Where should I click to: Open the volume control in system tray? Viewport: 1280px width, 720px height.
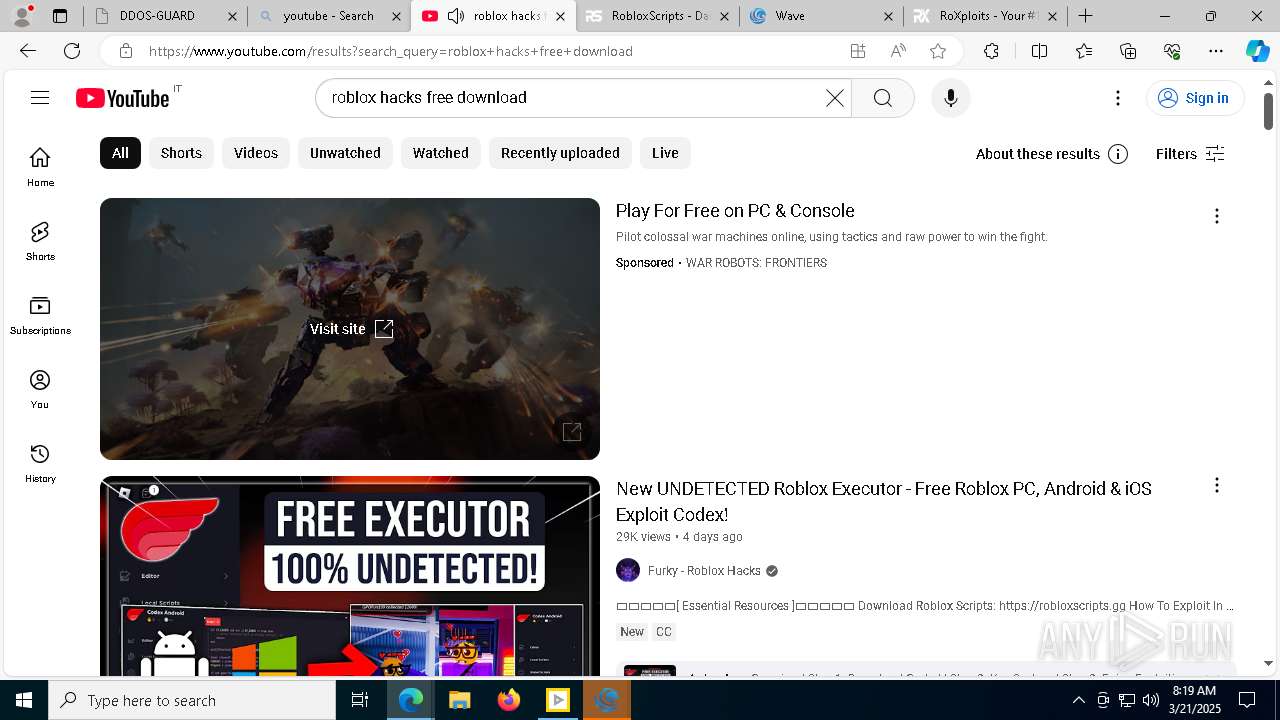pyautogui.click(x=1150, y=700)
